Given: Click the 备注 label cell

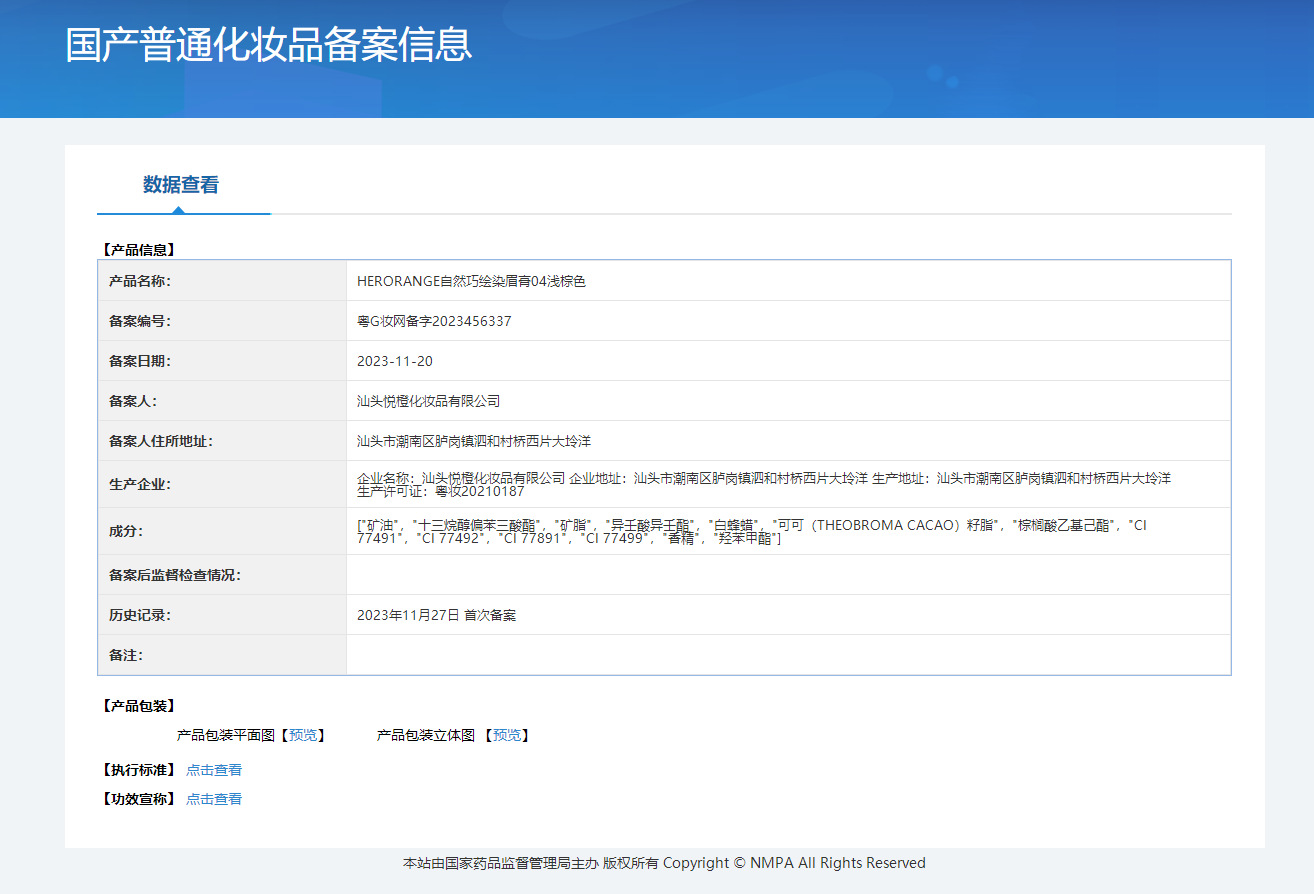Looking at the screenshot, I should point(222,655).
